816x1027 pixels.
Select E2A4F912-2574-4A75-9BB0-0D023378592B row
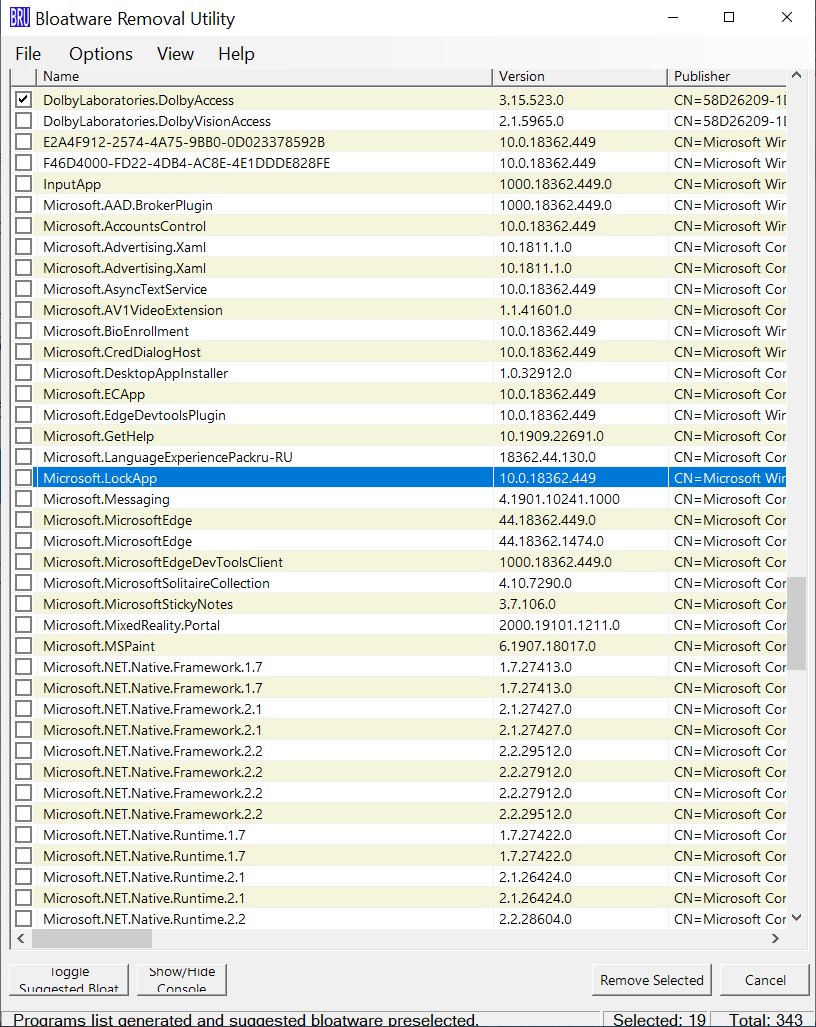coord(398,142)
